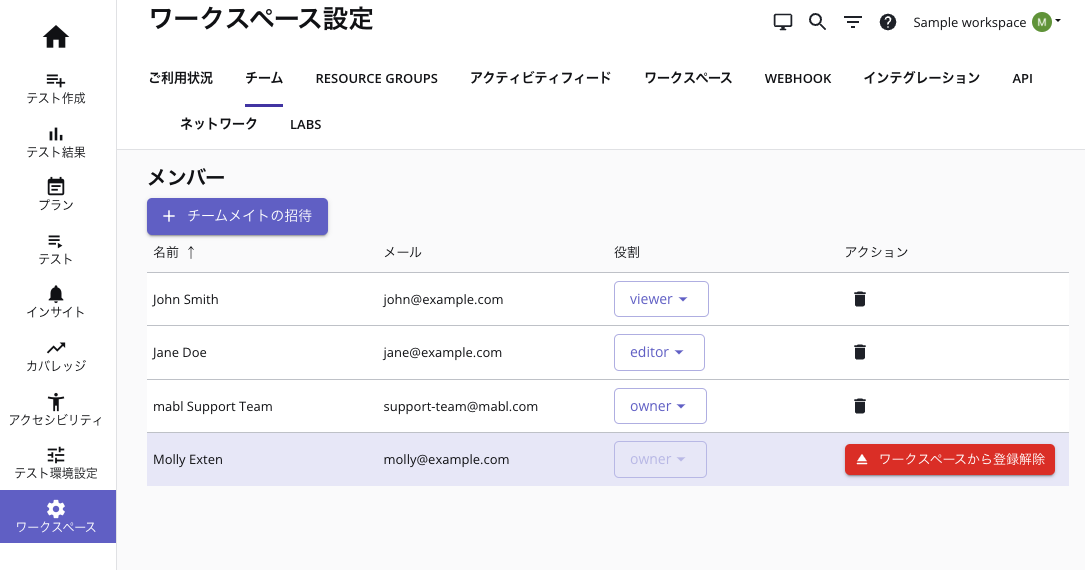This screenshot has height=570, width=1085.
Task: Open Sample workspace account menu
Action: pos(986,22)
